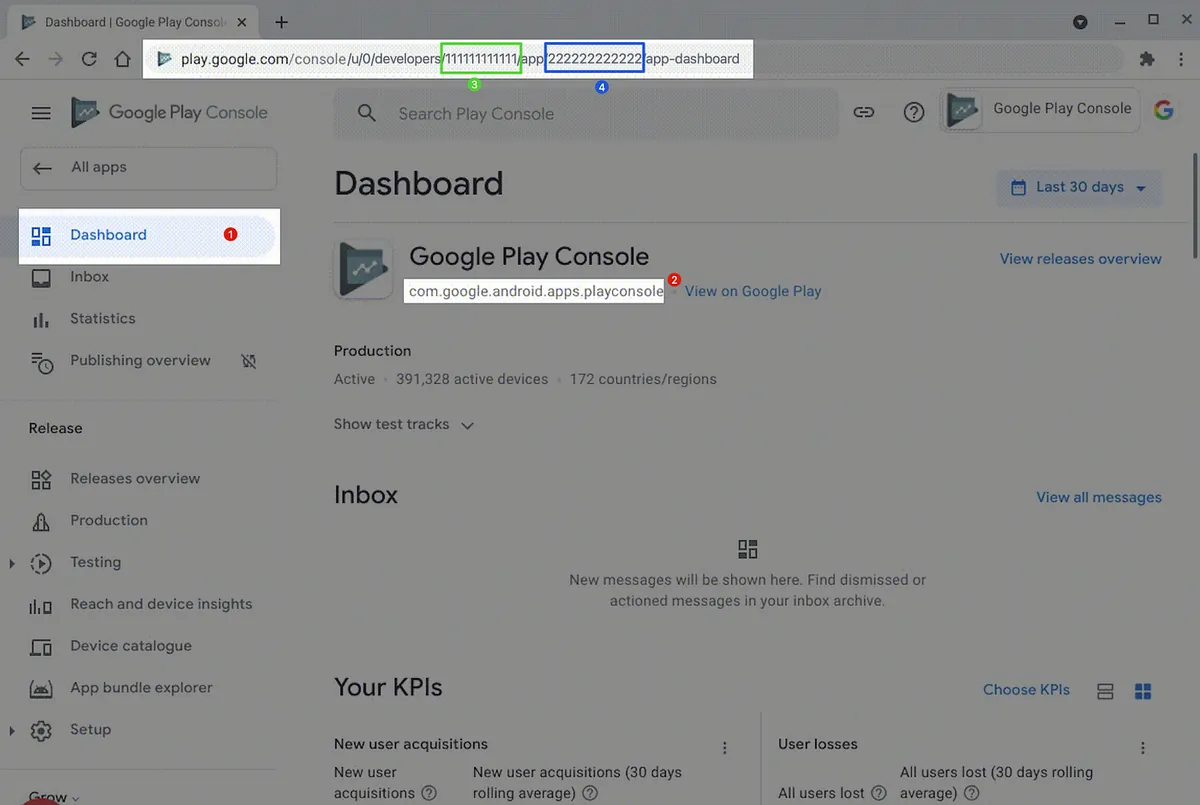1200x805 pixels.
Task: Expand the Setup sidebar section
Action: point(12,730)
